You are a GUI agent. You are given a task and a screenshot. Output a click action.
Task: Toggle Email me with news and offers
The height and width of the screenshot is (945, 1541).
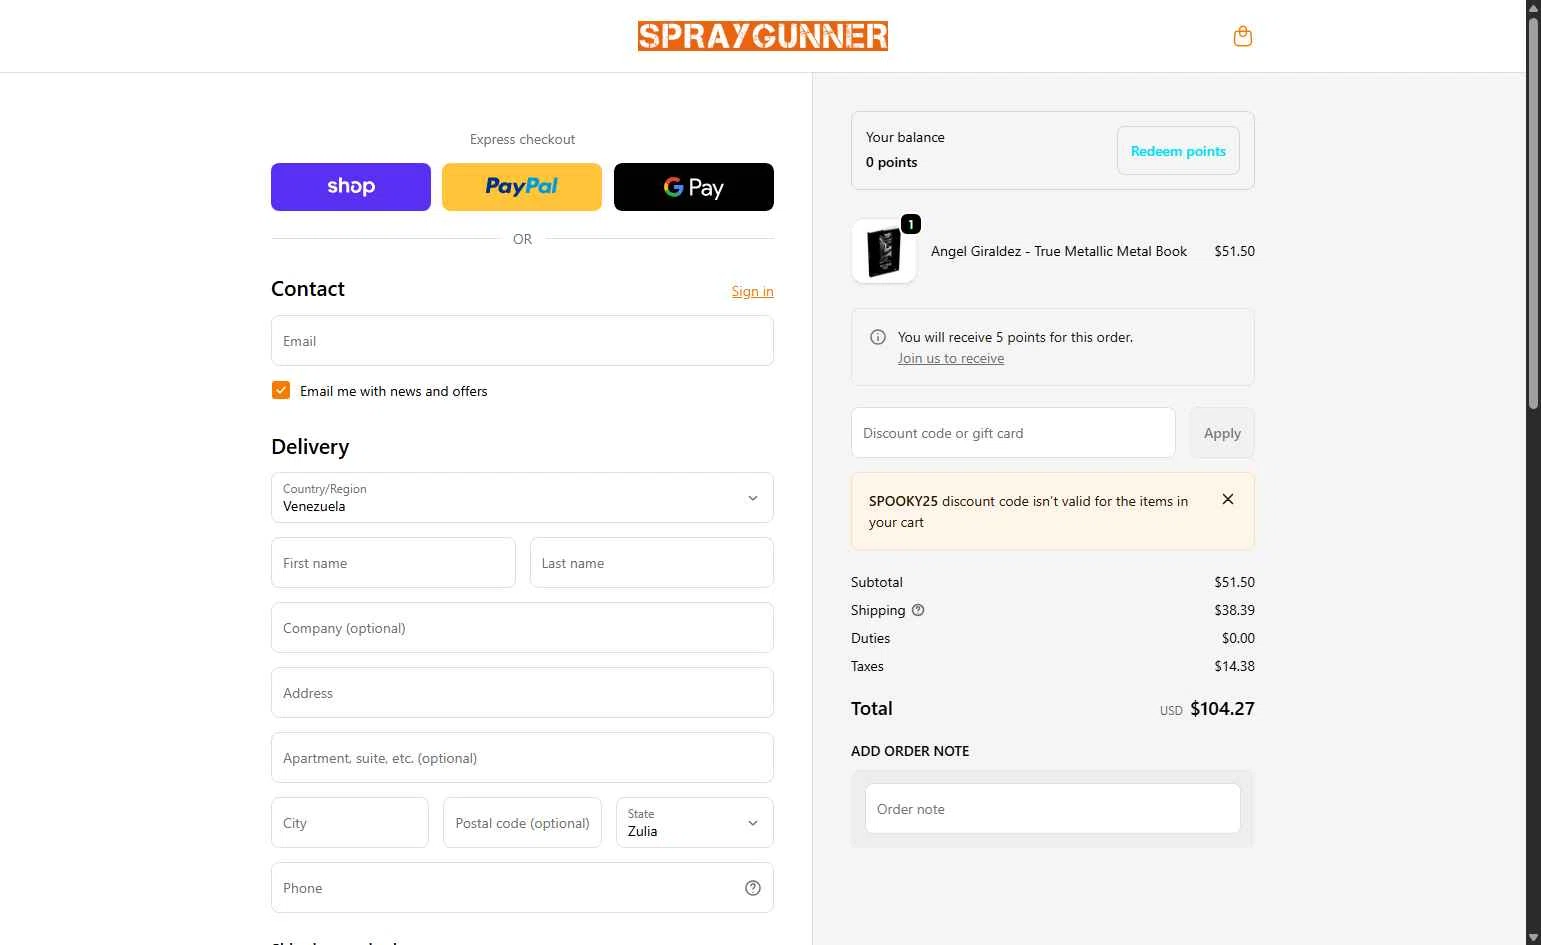coord(281,390)
